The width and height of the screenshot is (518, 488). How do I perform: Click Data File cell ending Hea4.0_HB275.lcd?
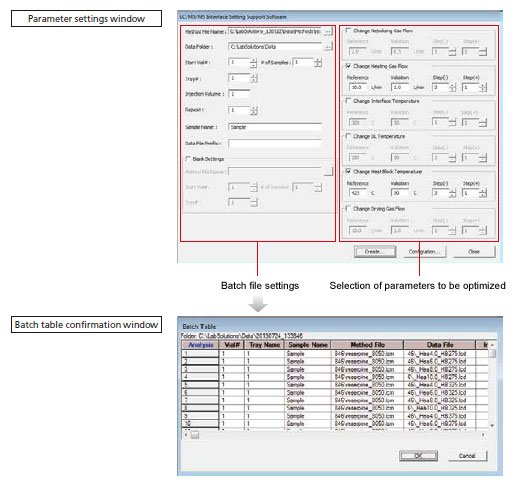pyautogui.click(x=440, y=353)
